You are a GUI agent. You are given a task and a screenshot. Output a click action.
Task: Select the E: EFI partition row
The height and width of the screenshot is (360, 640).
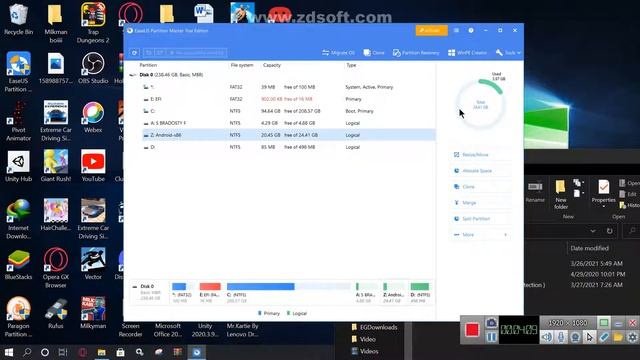289,99
